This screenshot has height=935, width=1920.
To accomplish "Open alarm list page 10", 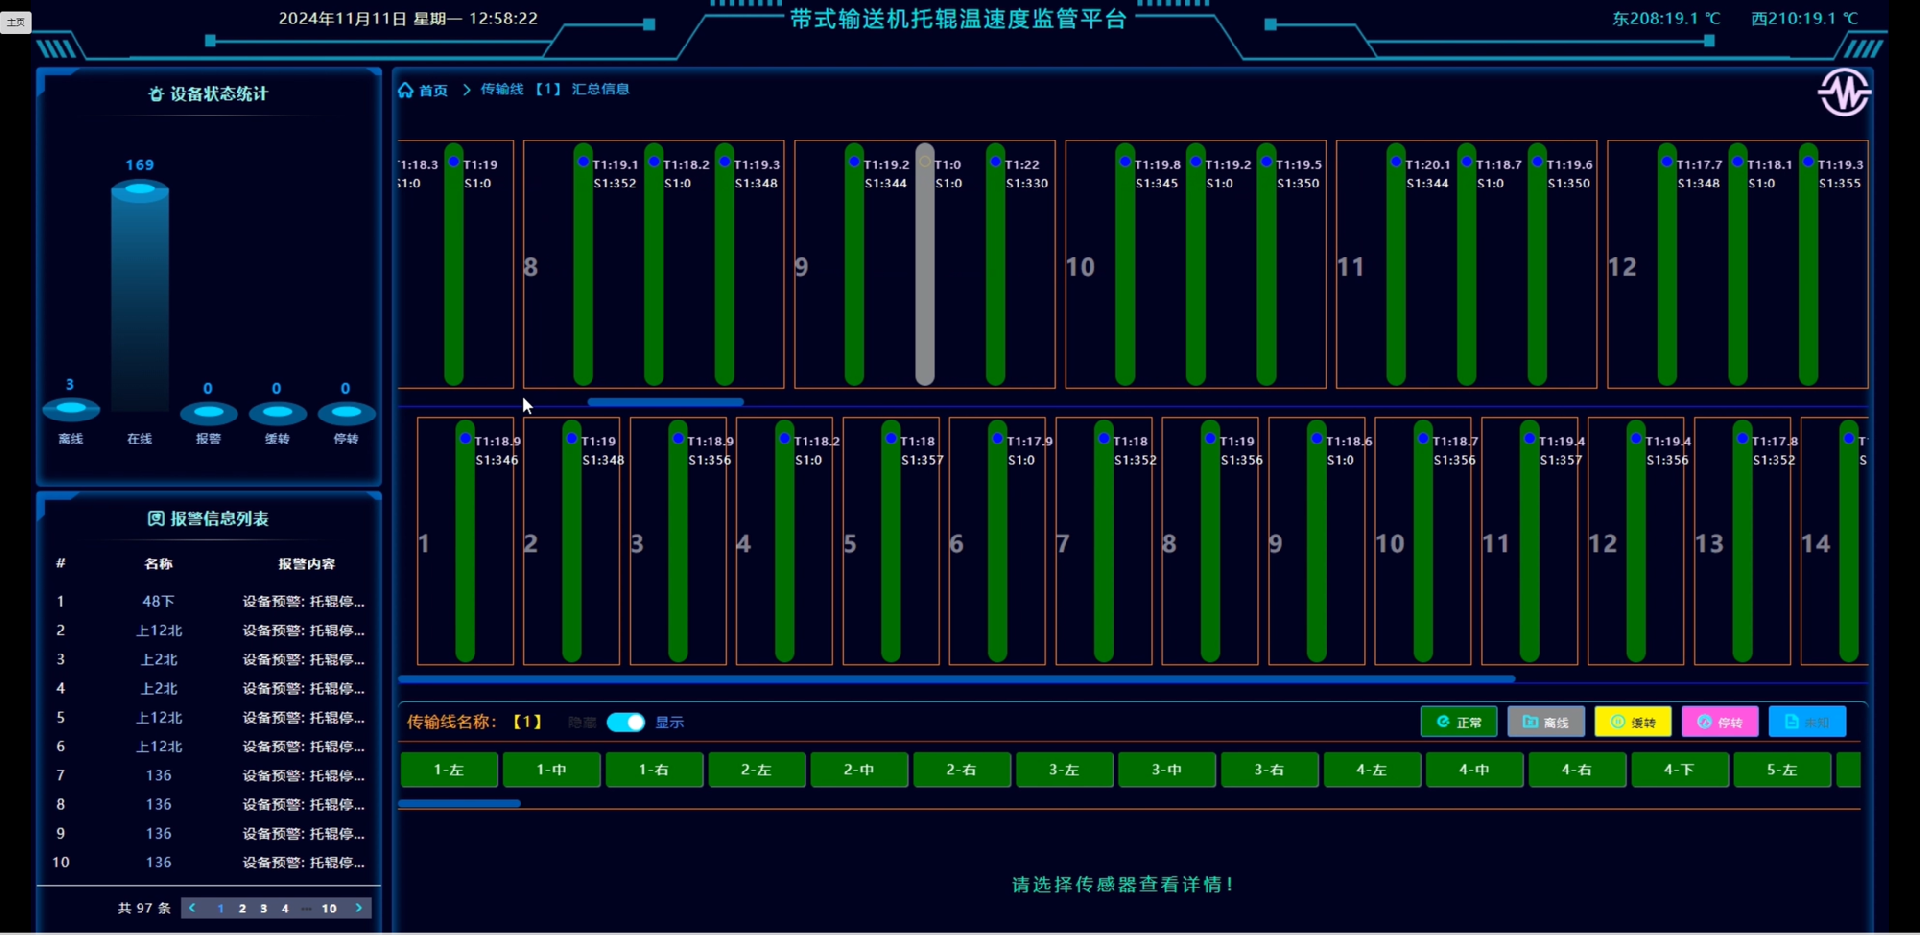I will pyautogui.click(x=329, y=908).
